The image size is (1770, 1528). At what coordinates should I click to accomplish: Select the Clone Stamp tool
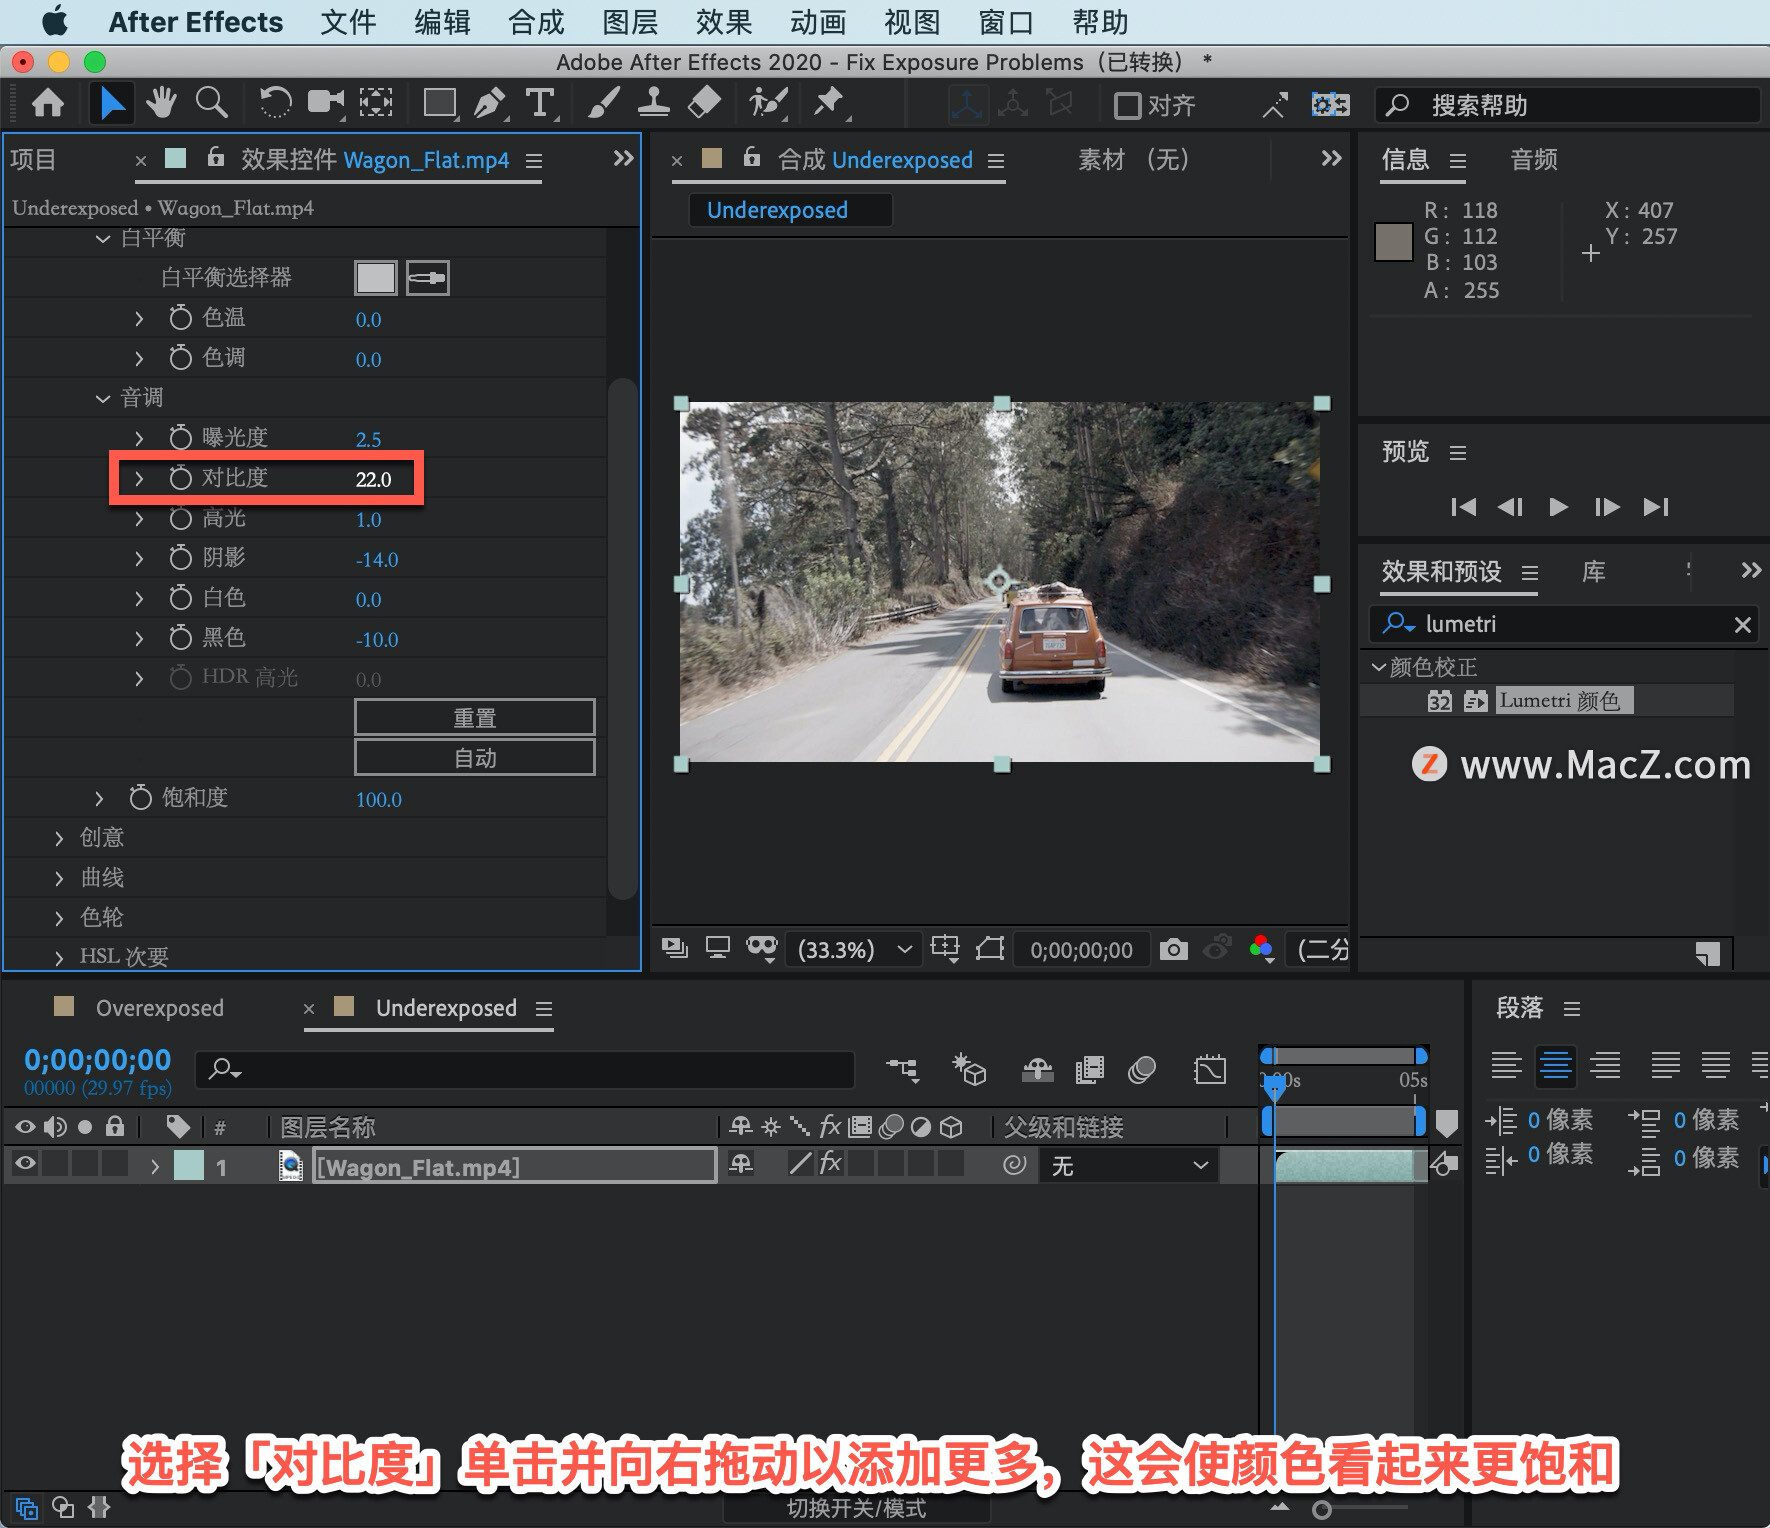pos(654,104)
